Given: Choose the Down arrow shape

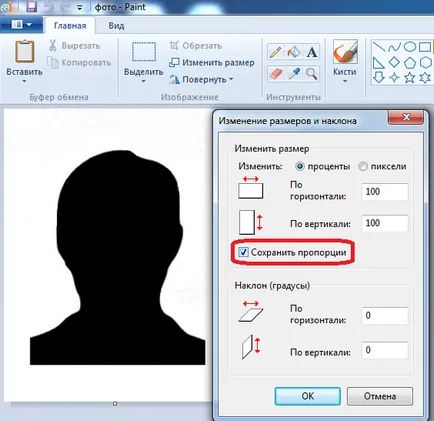Looking at the screenshot, I should [x=379, y=77].
